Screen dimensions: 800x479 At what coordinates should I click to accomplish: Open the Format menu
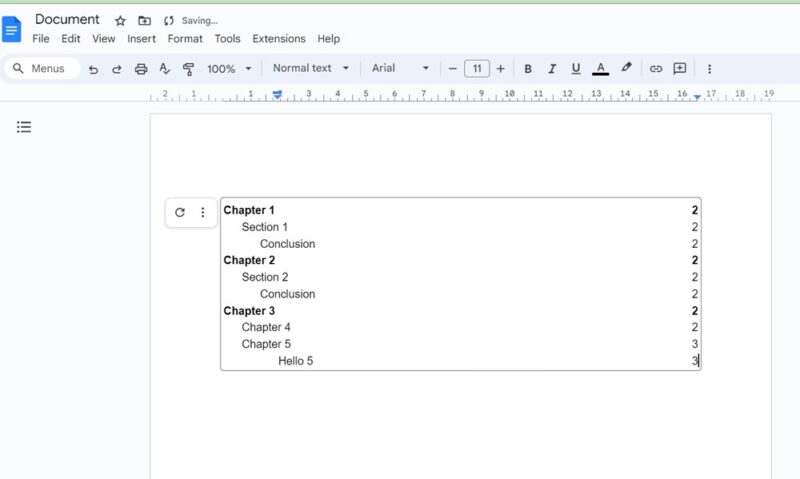185,39
